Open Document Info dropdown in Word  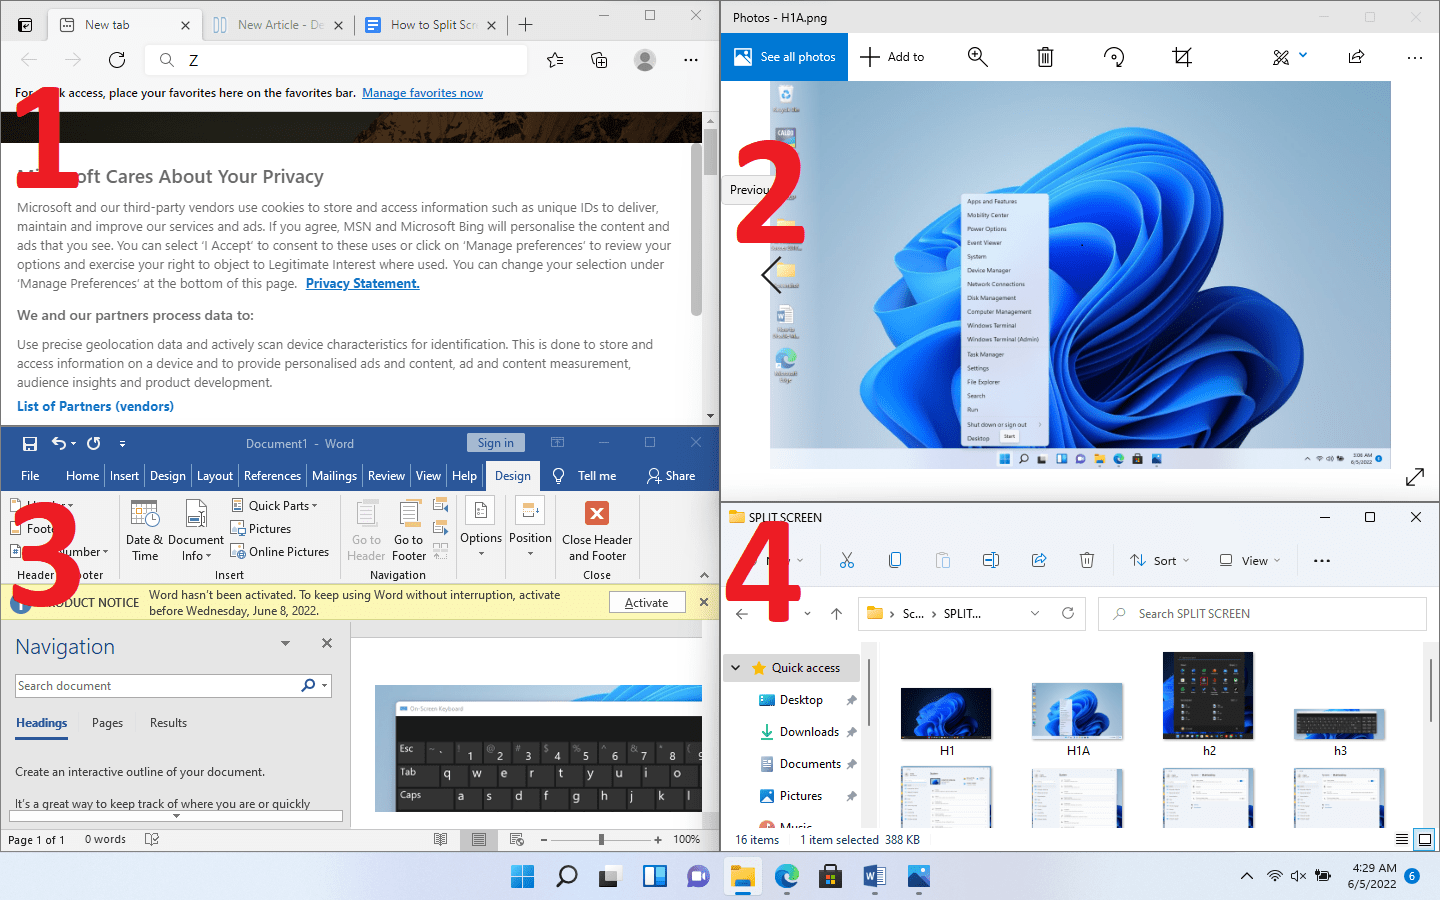tap(196, 532)
